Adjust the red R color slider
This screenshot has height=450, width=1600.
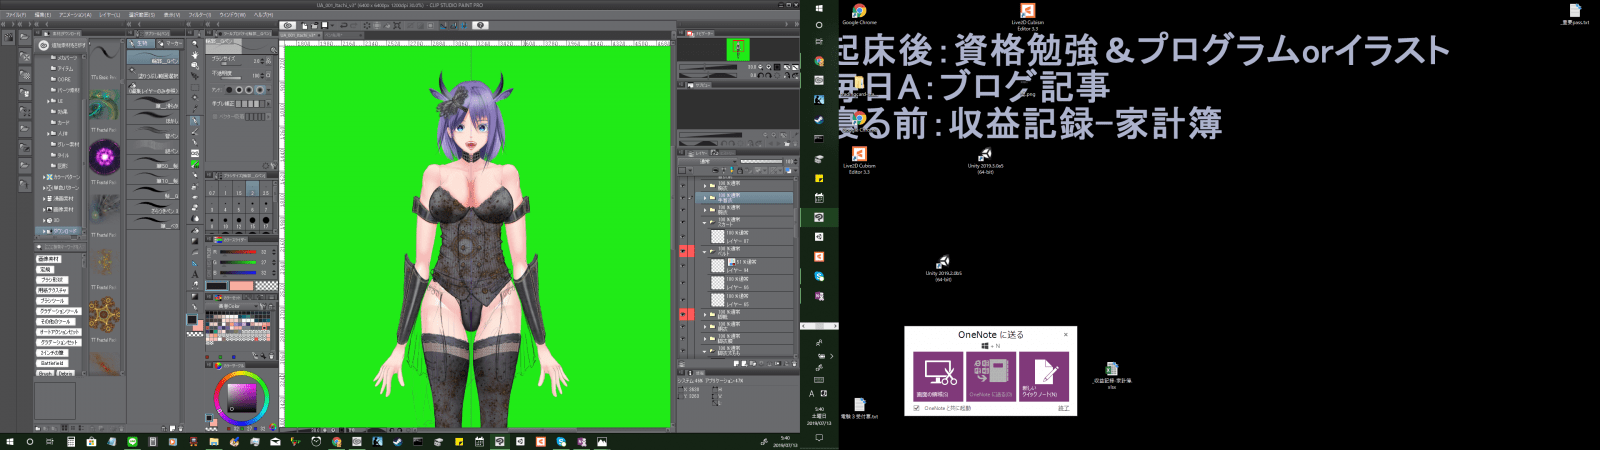pyautogui.click(x=238, y=252)
